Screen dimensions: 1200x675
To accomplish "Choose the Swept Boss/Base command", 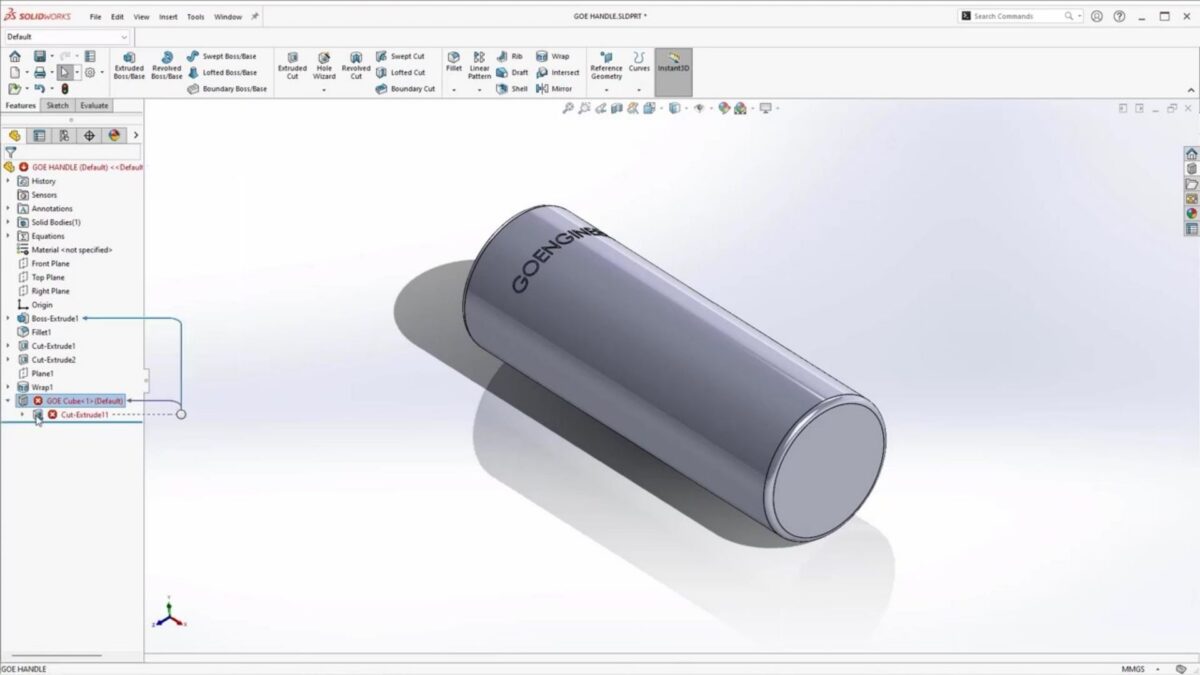I will (x=221, y=57).
